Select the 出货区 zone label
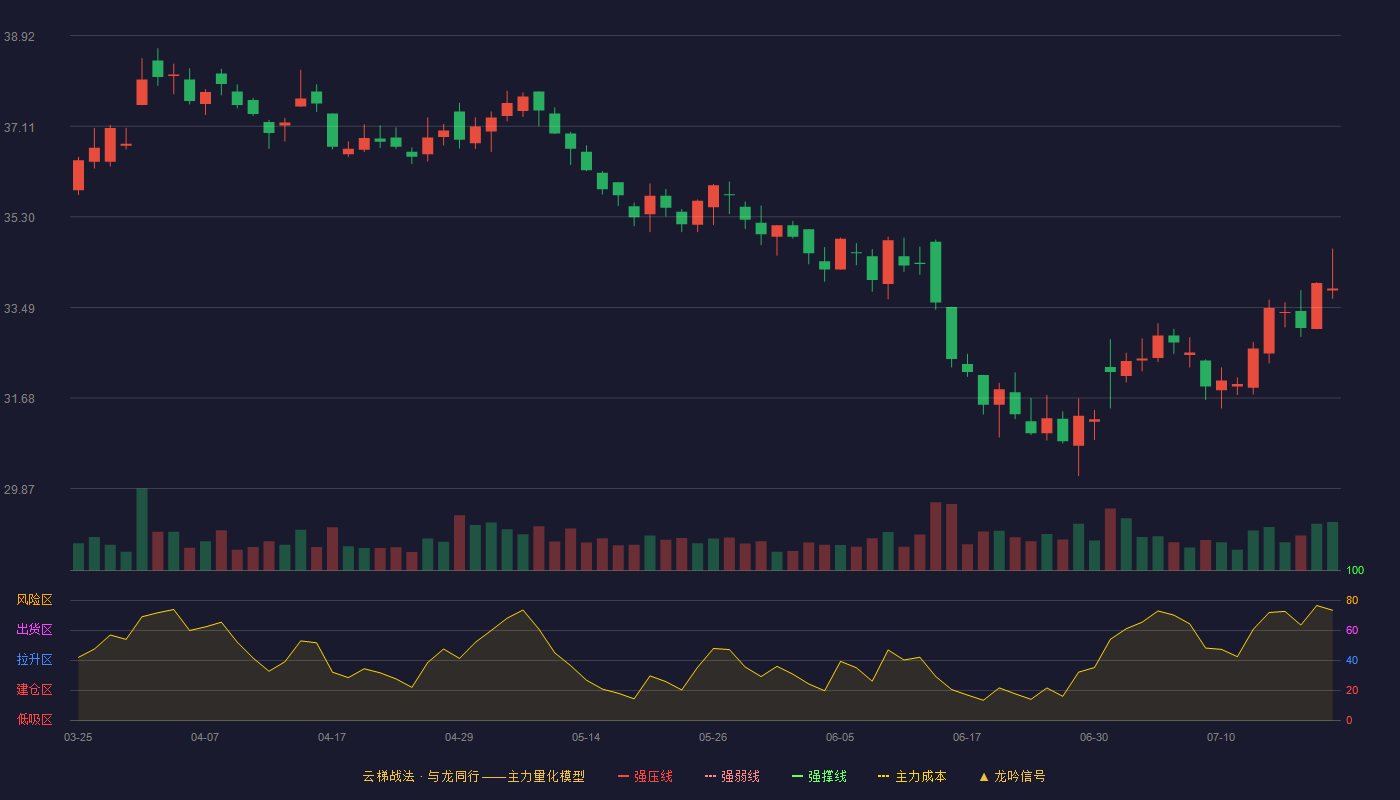Viewport: 1400px width, 800px height. point(34,630)
